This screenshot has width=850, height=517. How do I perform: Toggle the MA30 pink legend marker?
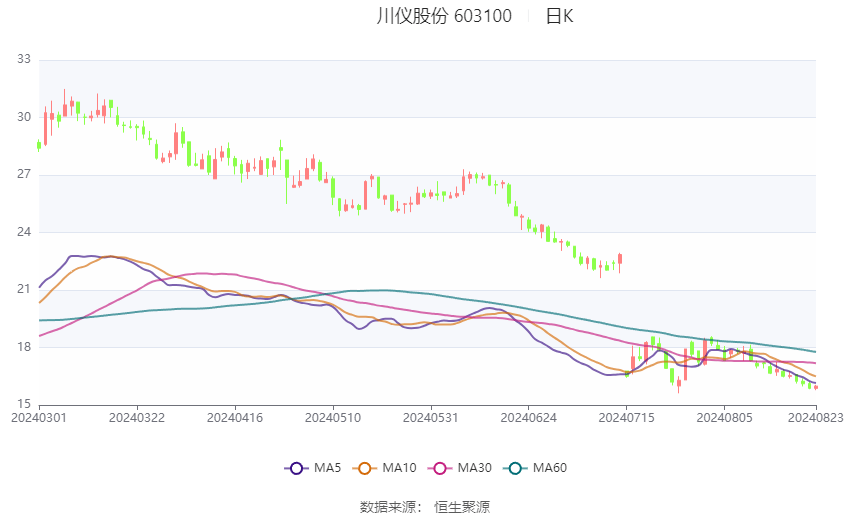click(440, 468)
